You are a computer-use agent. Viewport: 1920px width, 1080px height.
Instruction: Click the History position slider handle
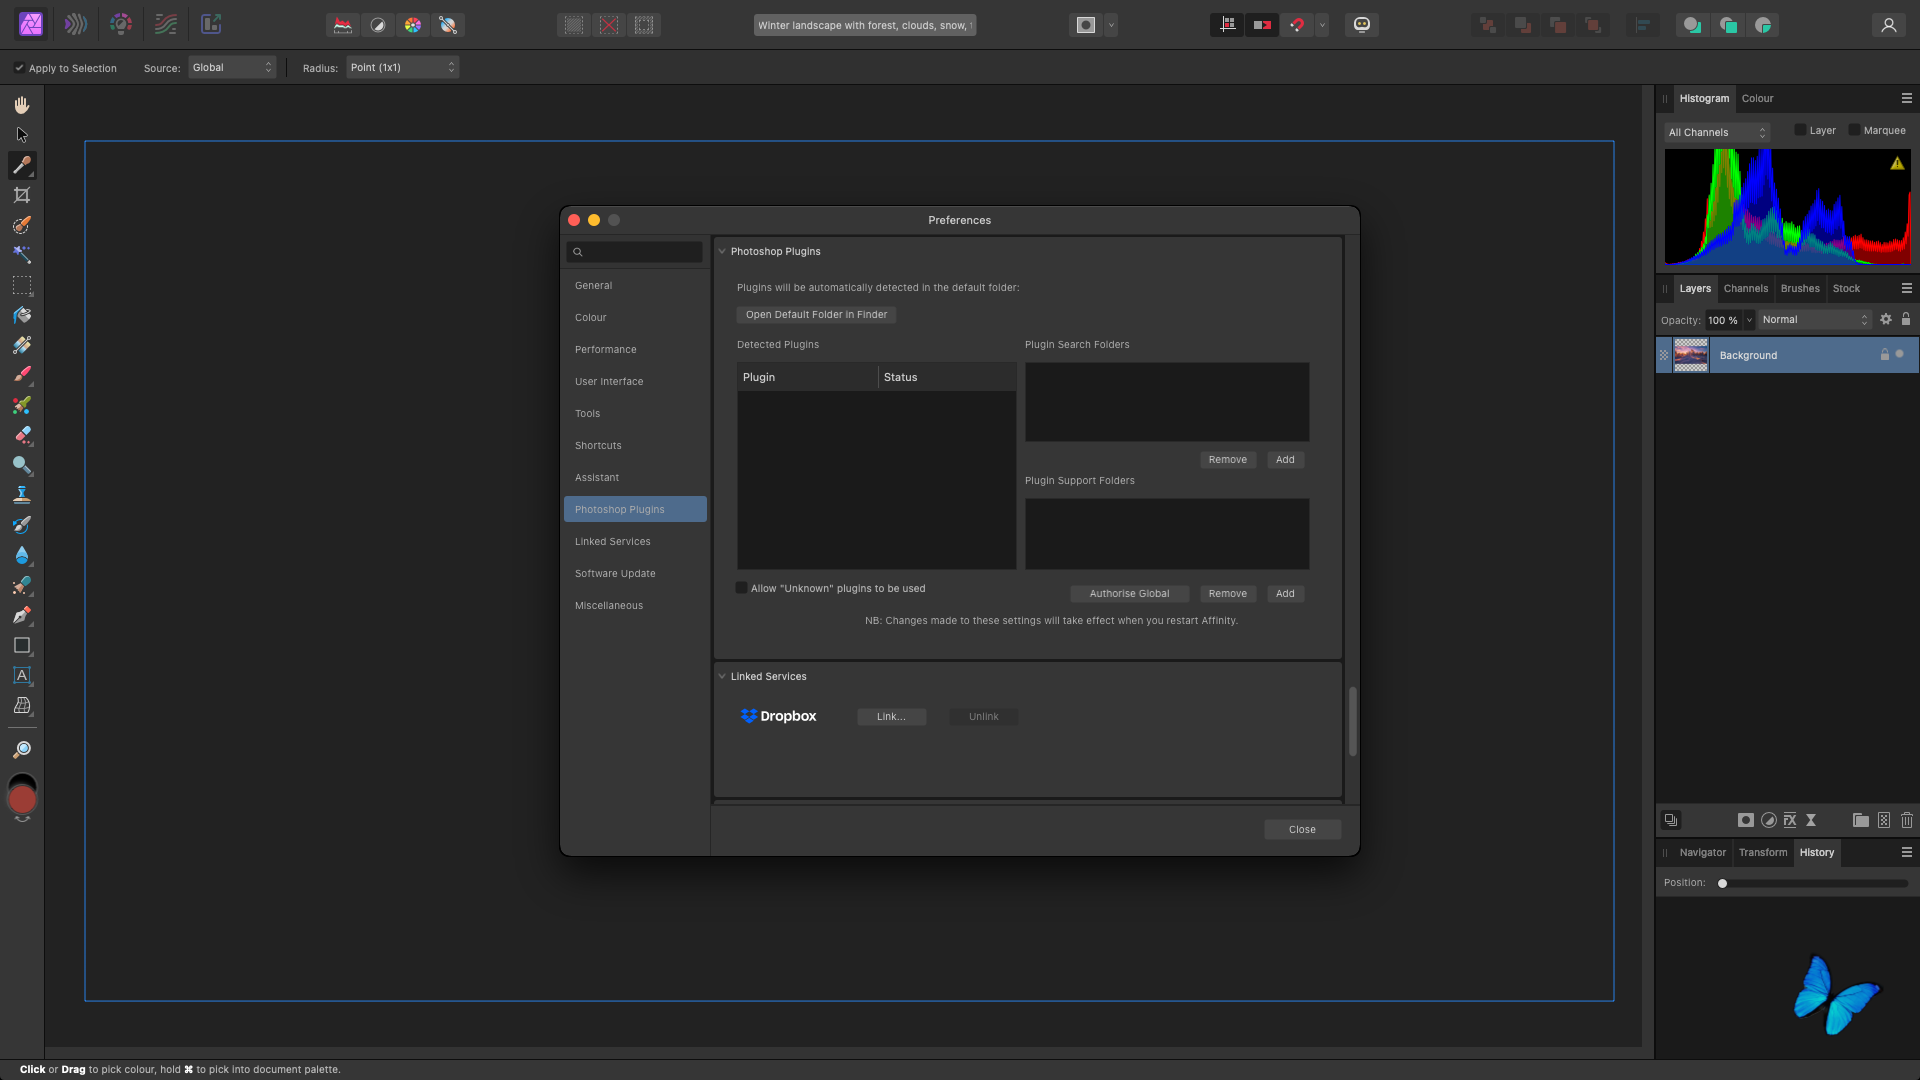tap(1722, 884)
